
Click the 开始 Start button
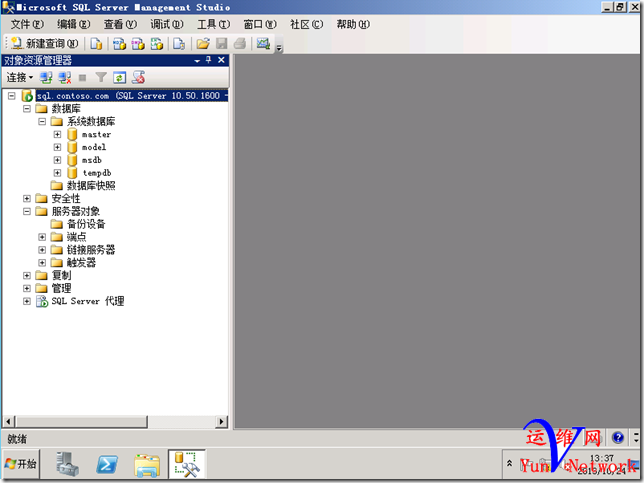[x=21, y=465]
